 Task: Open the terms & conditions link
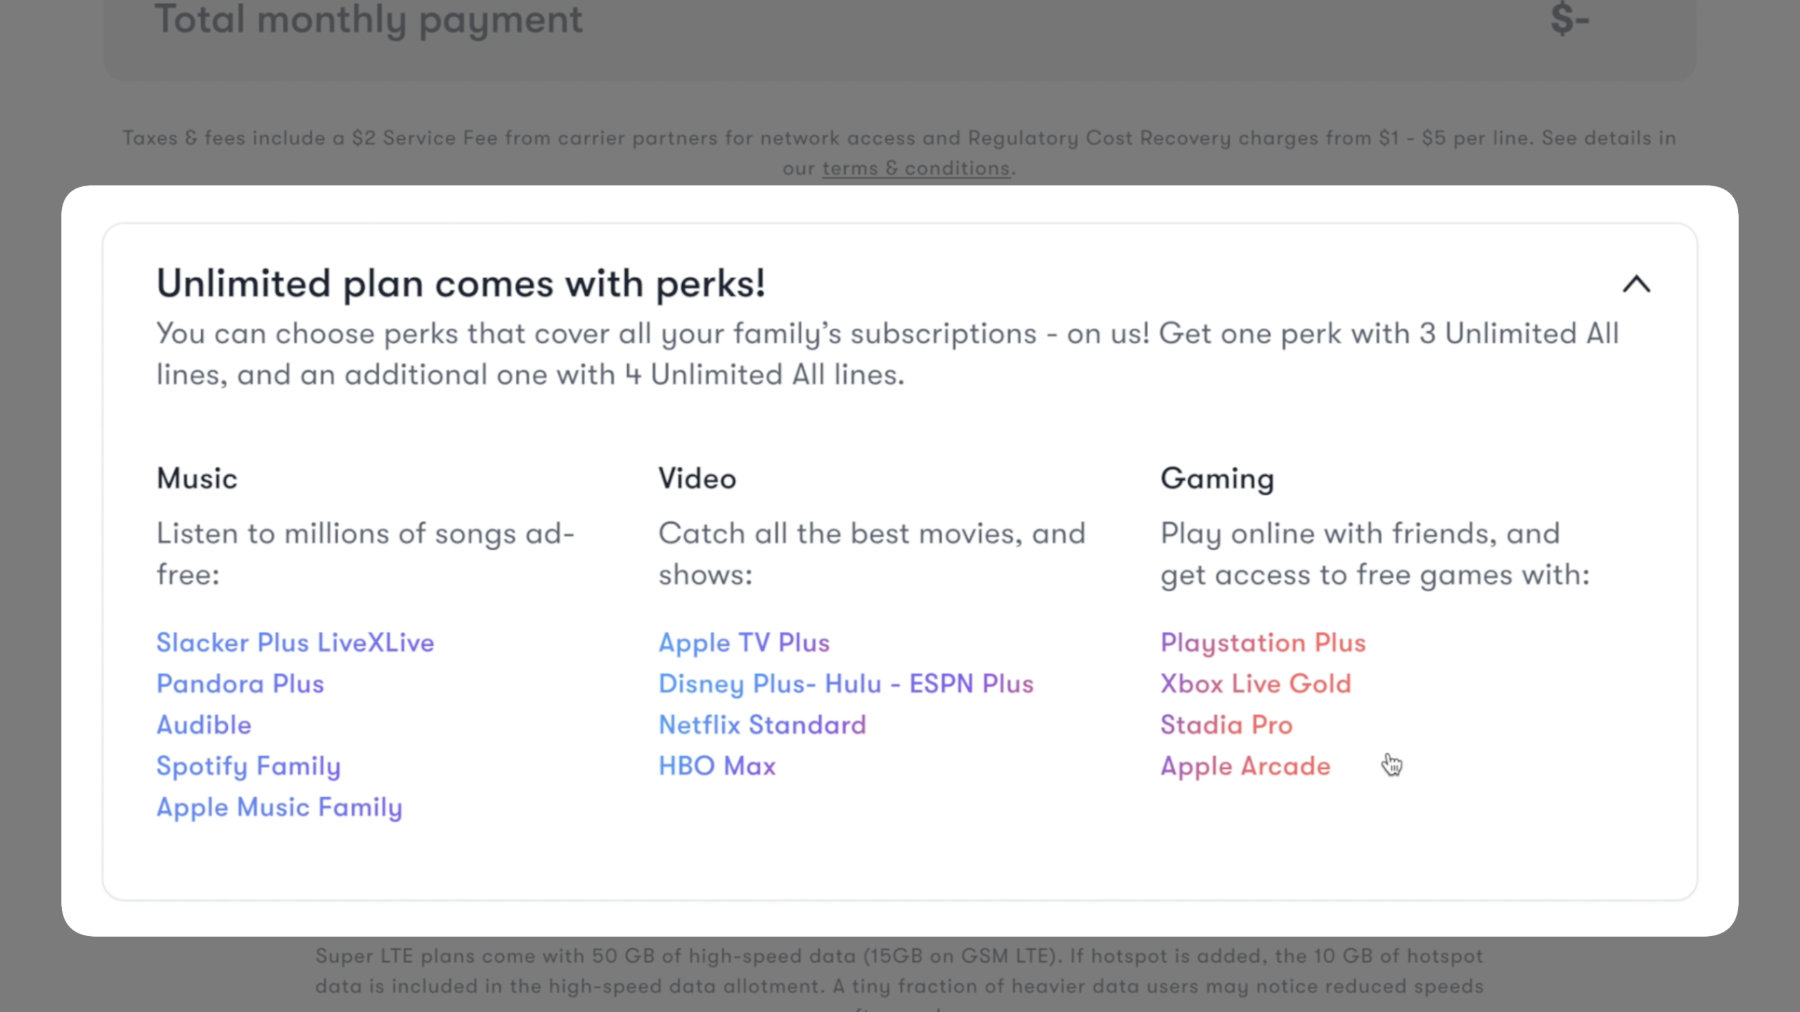point(916,168)
